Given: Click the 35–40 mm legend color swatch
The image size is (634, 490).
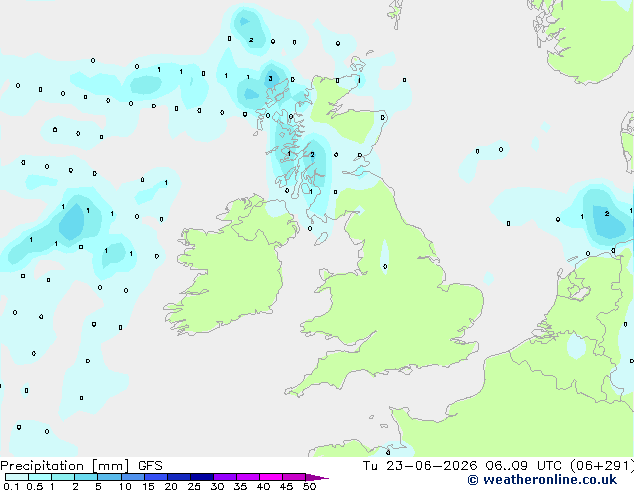Looking at the screenshot, I should 248,477.
